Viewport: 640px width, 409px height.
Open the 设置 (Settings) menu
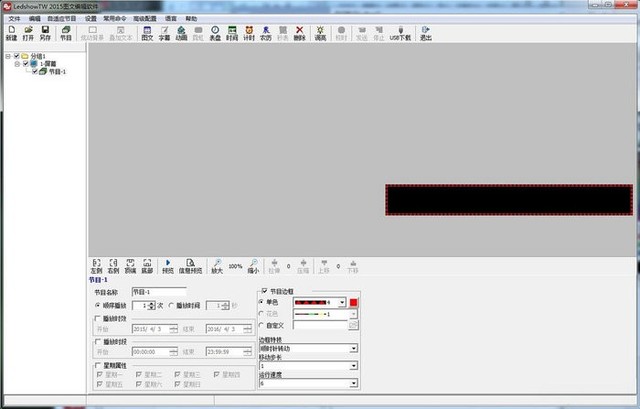91,19
